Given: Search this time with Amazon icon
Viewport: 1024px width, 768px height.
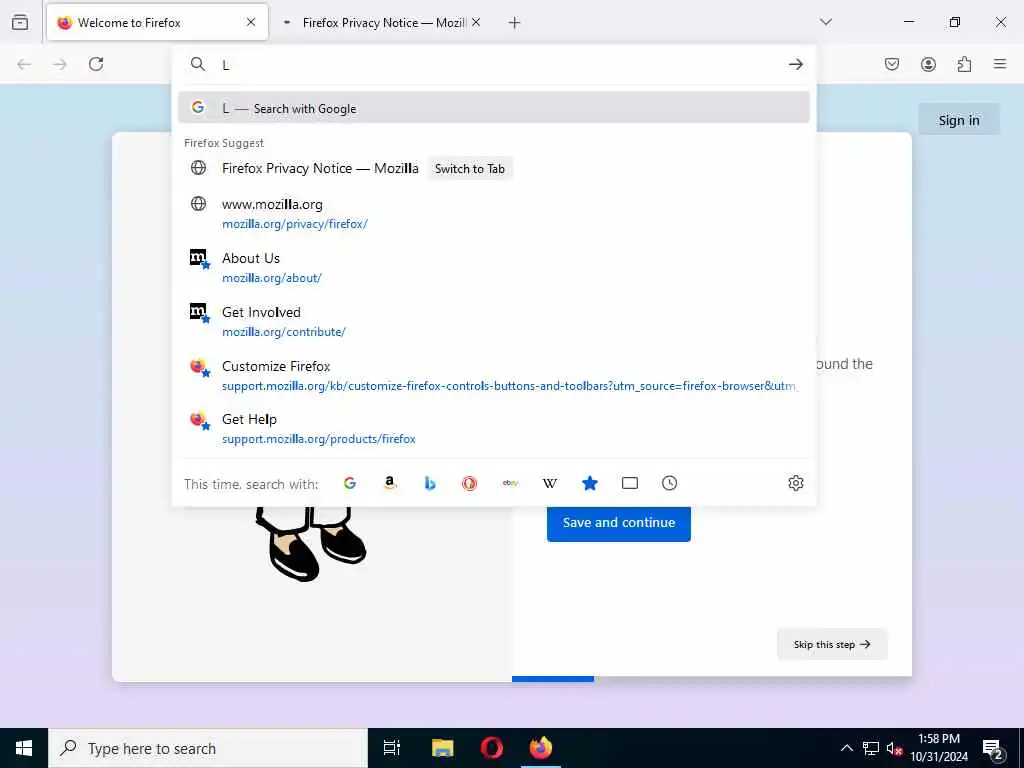Looking at the screenshot, I should (x=390, y=483).
